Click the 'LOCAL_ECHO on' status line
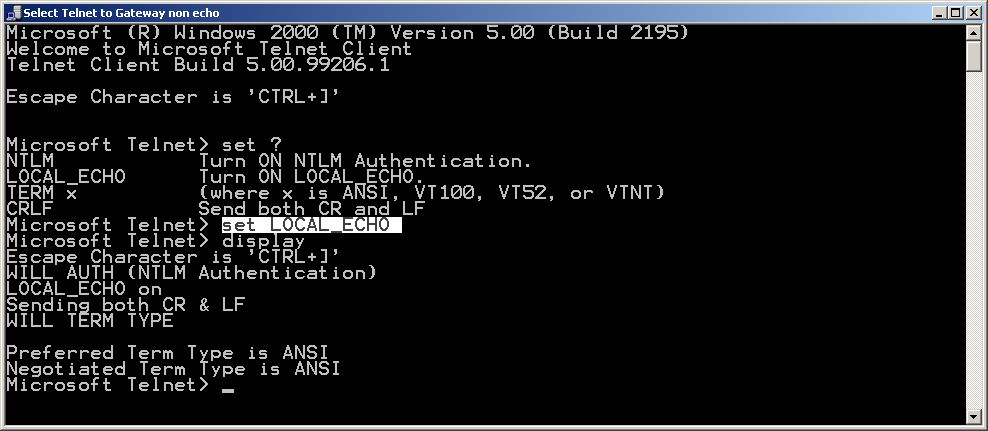 (x=84, y=289)
